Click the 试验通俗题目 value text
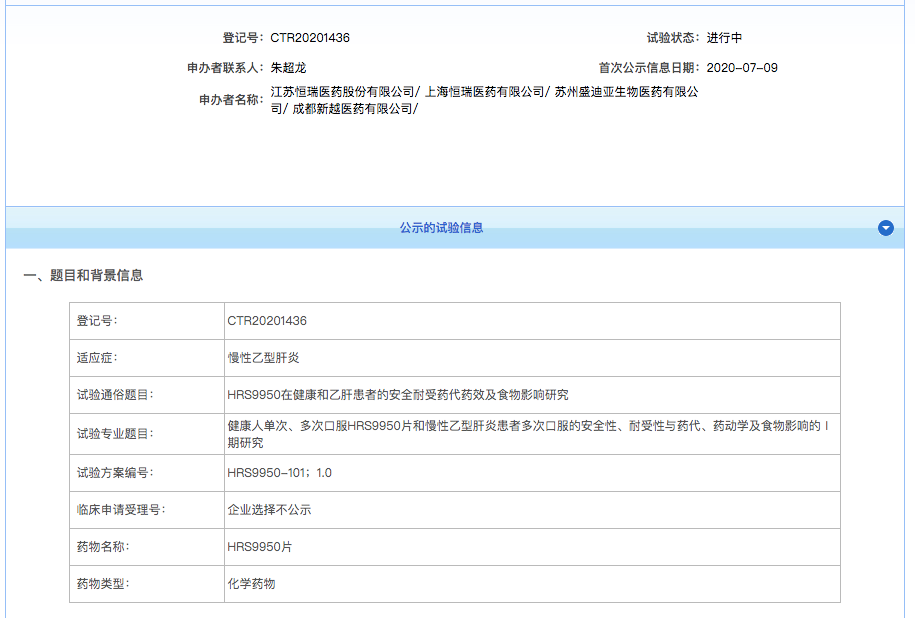915x618 pixels. click(397, 395)
